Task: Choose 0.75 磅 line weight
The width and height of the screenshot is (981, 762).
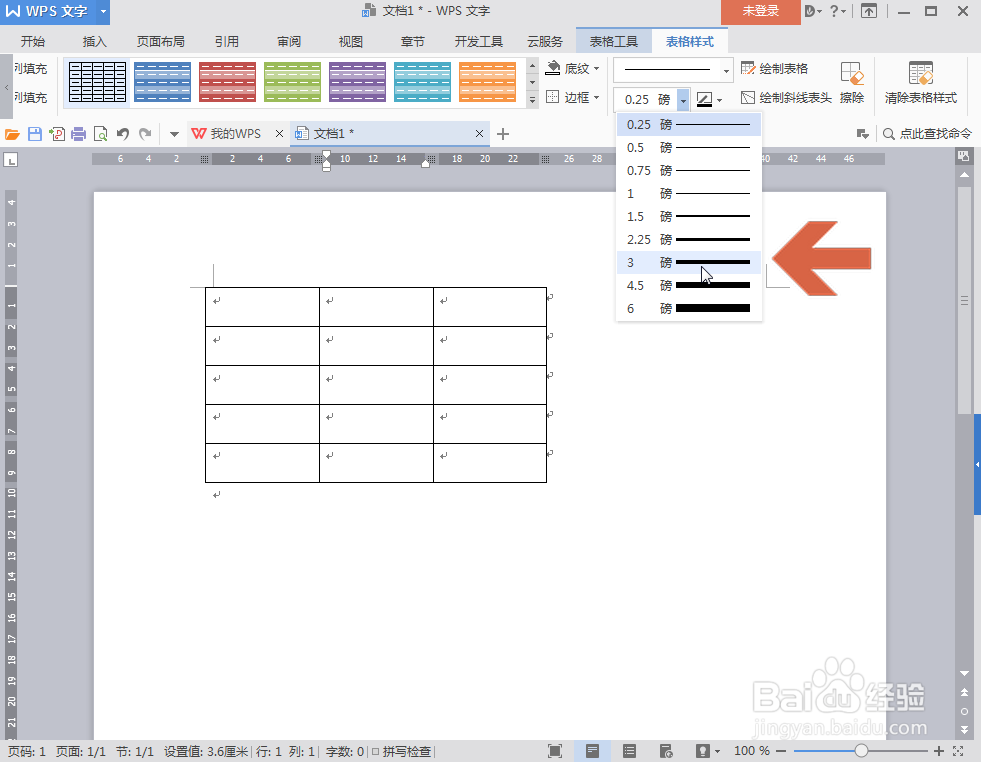Action: (688, 170)
